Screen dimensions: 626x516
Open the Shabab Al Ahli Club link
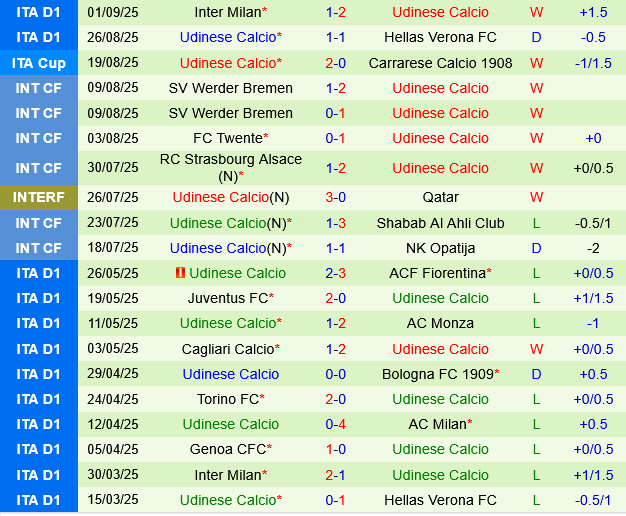pyautogui.click(x=440, y=223)
